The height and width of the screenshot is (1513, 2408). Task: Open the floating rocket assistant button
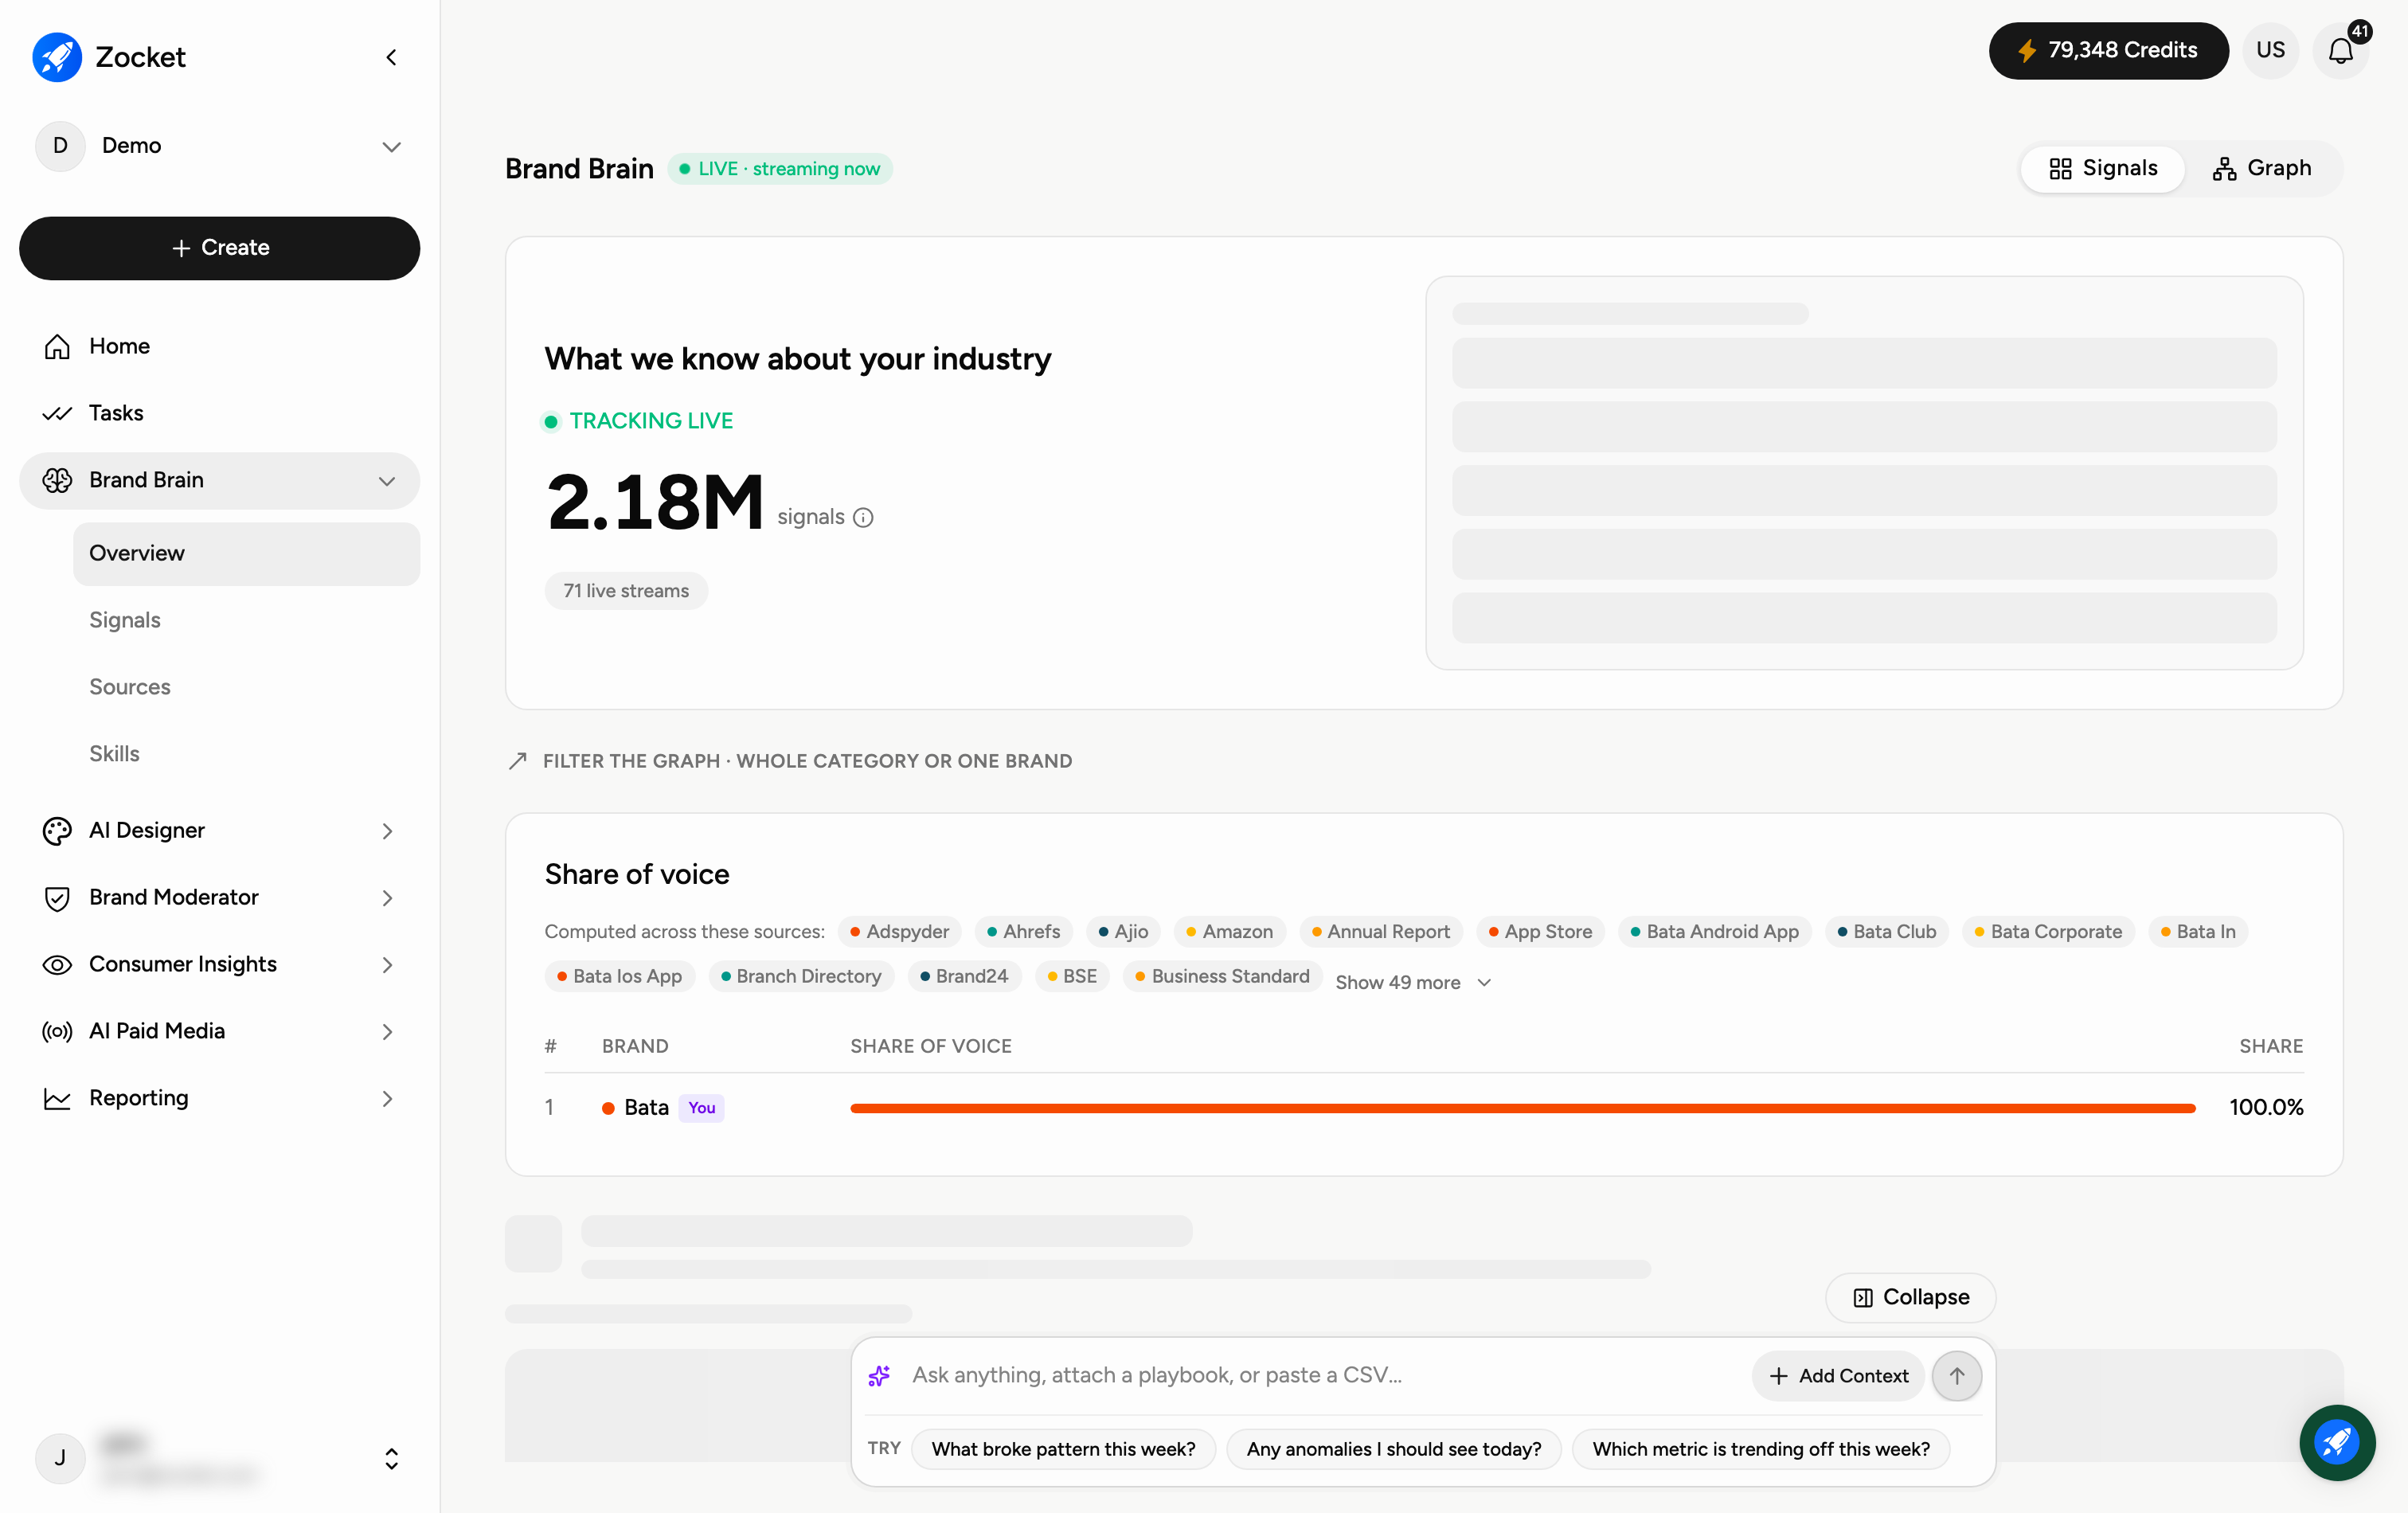(x=2337, y=1442)
